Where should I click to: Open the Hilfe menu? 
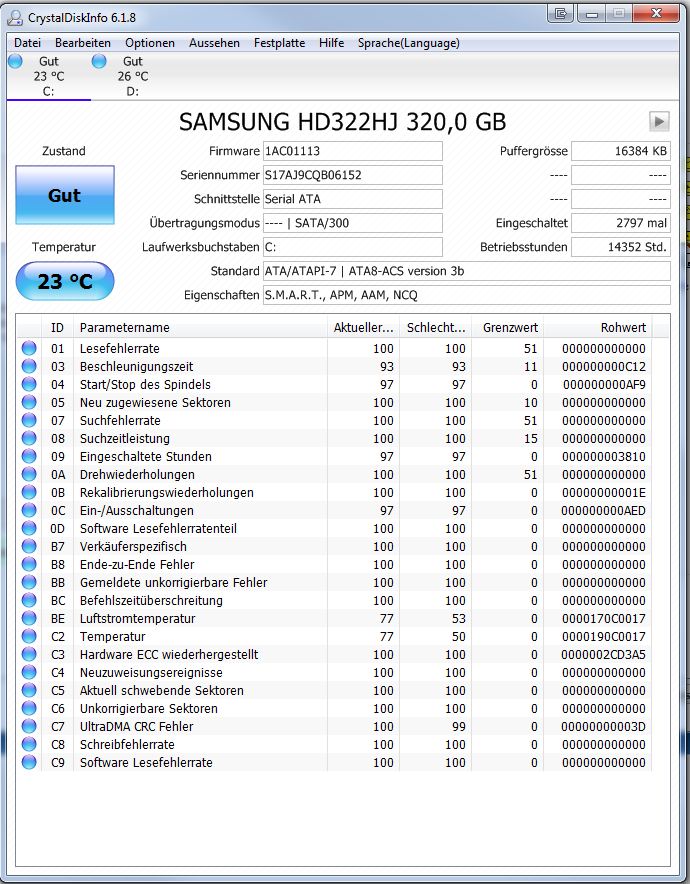click(x=331, y=43)
